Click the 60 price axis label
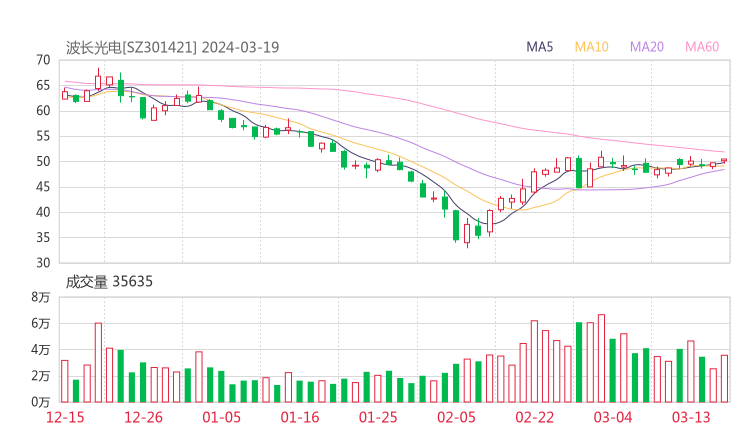Viewport: 740px width, 440px height. [43, 111]
